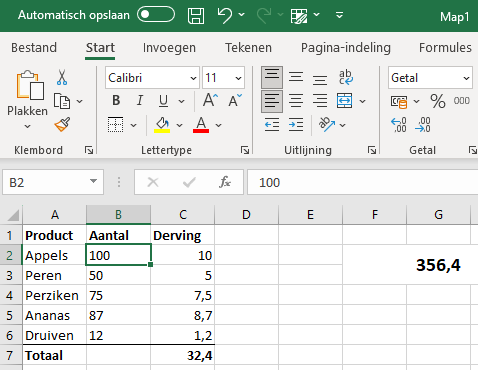
Task: Select column C header
Action: 183,215
